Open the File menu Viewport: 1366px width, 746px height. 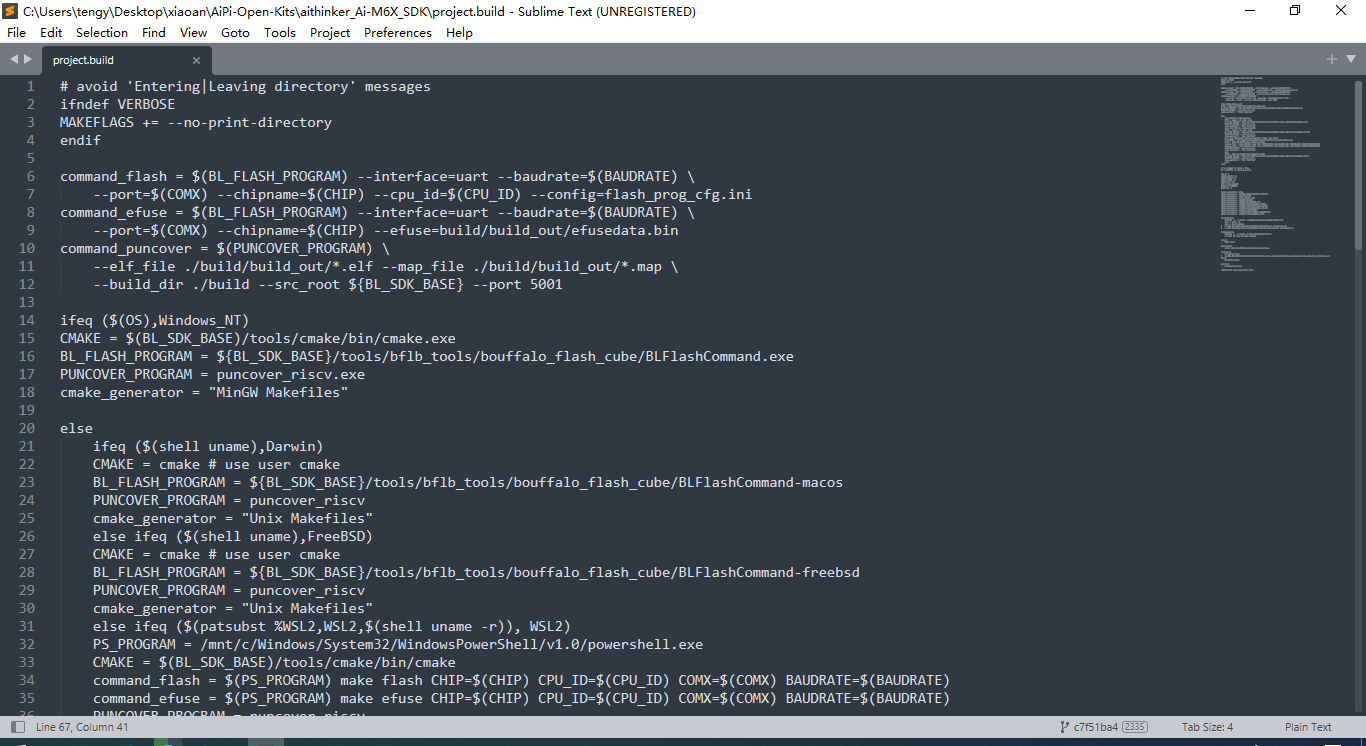coord(16,32)
